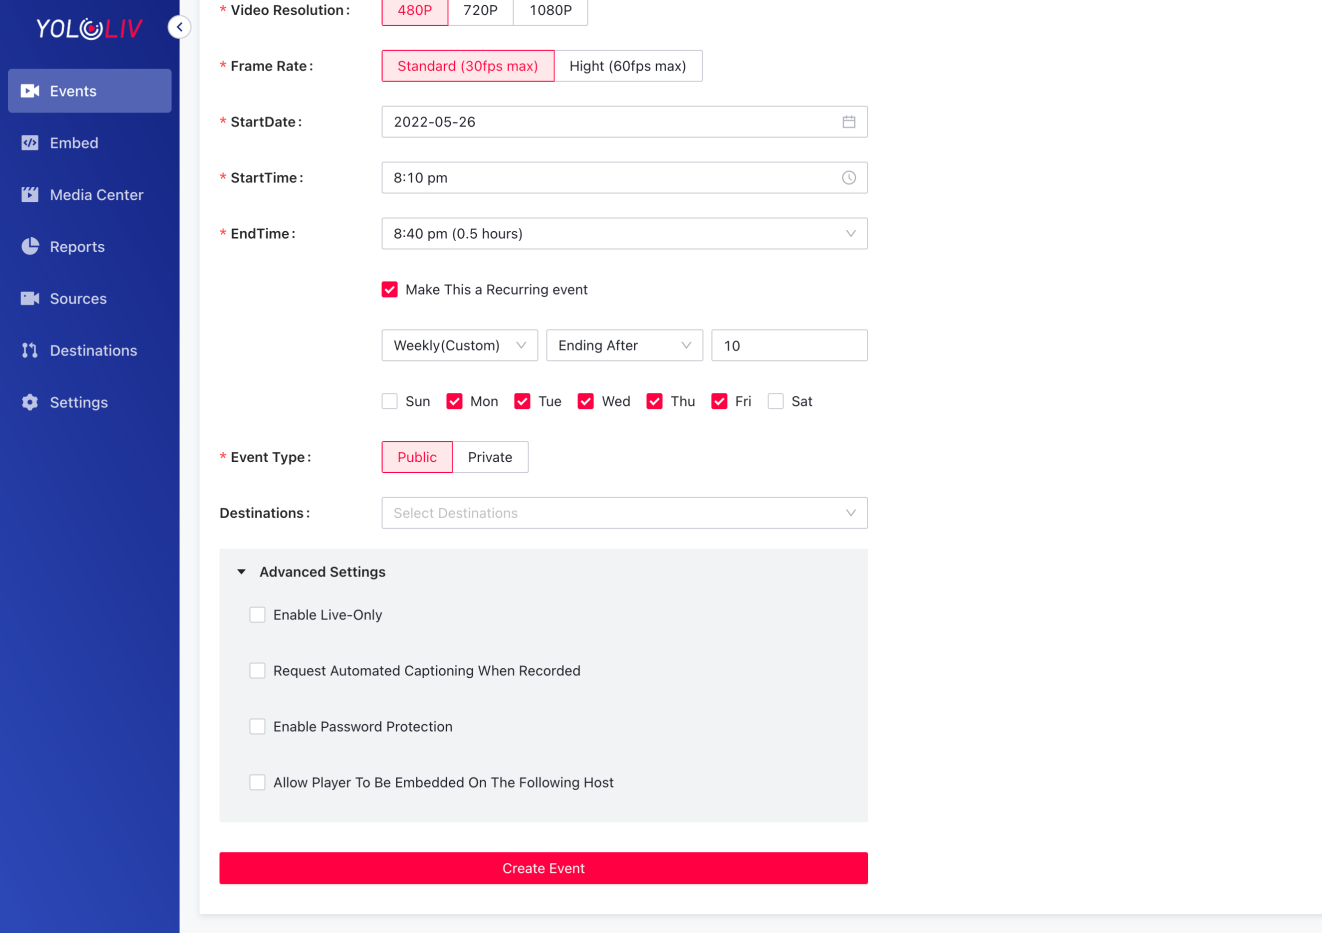Screen dimensions: 1322x933
Task: Open Media Center in sidebar
Action: [90, 195]
